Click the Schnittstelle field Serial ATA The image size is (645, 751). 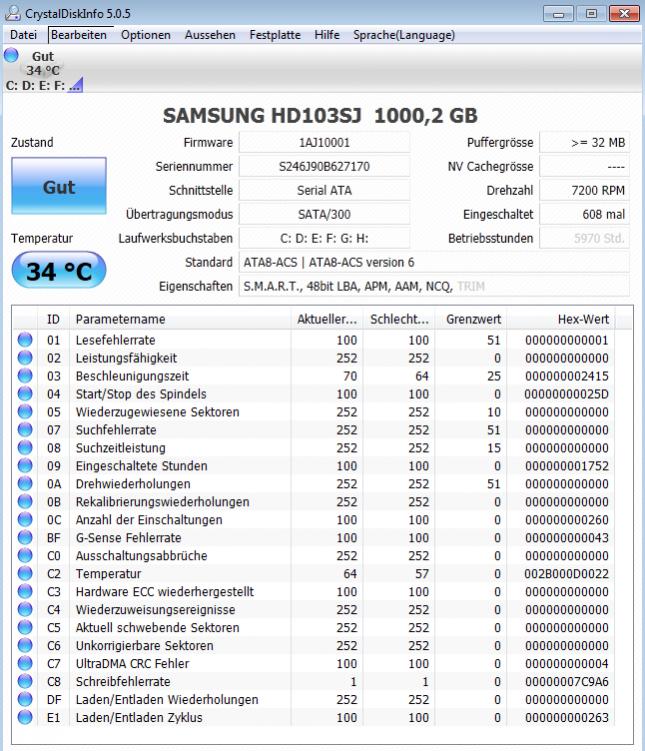pyautogui.click(x=324, y=190)
